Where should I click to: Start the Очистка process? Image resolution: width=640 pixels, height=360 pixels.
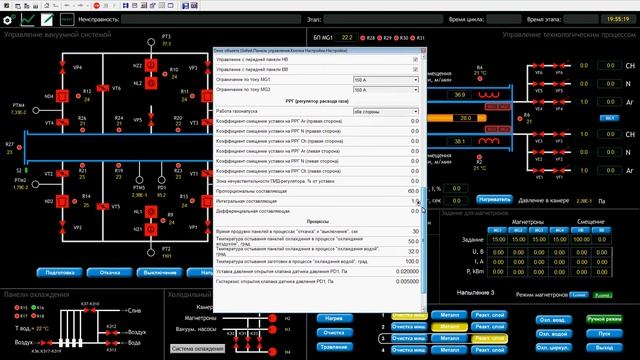point(334,333)
